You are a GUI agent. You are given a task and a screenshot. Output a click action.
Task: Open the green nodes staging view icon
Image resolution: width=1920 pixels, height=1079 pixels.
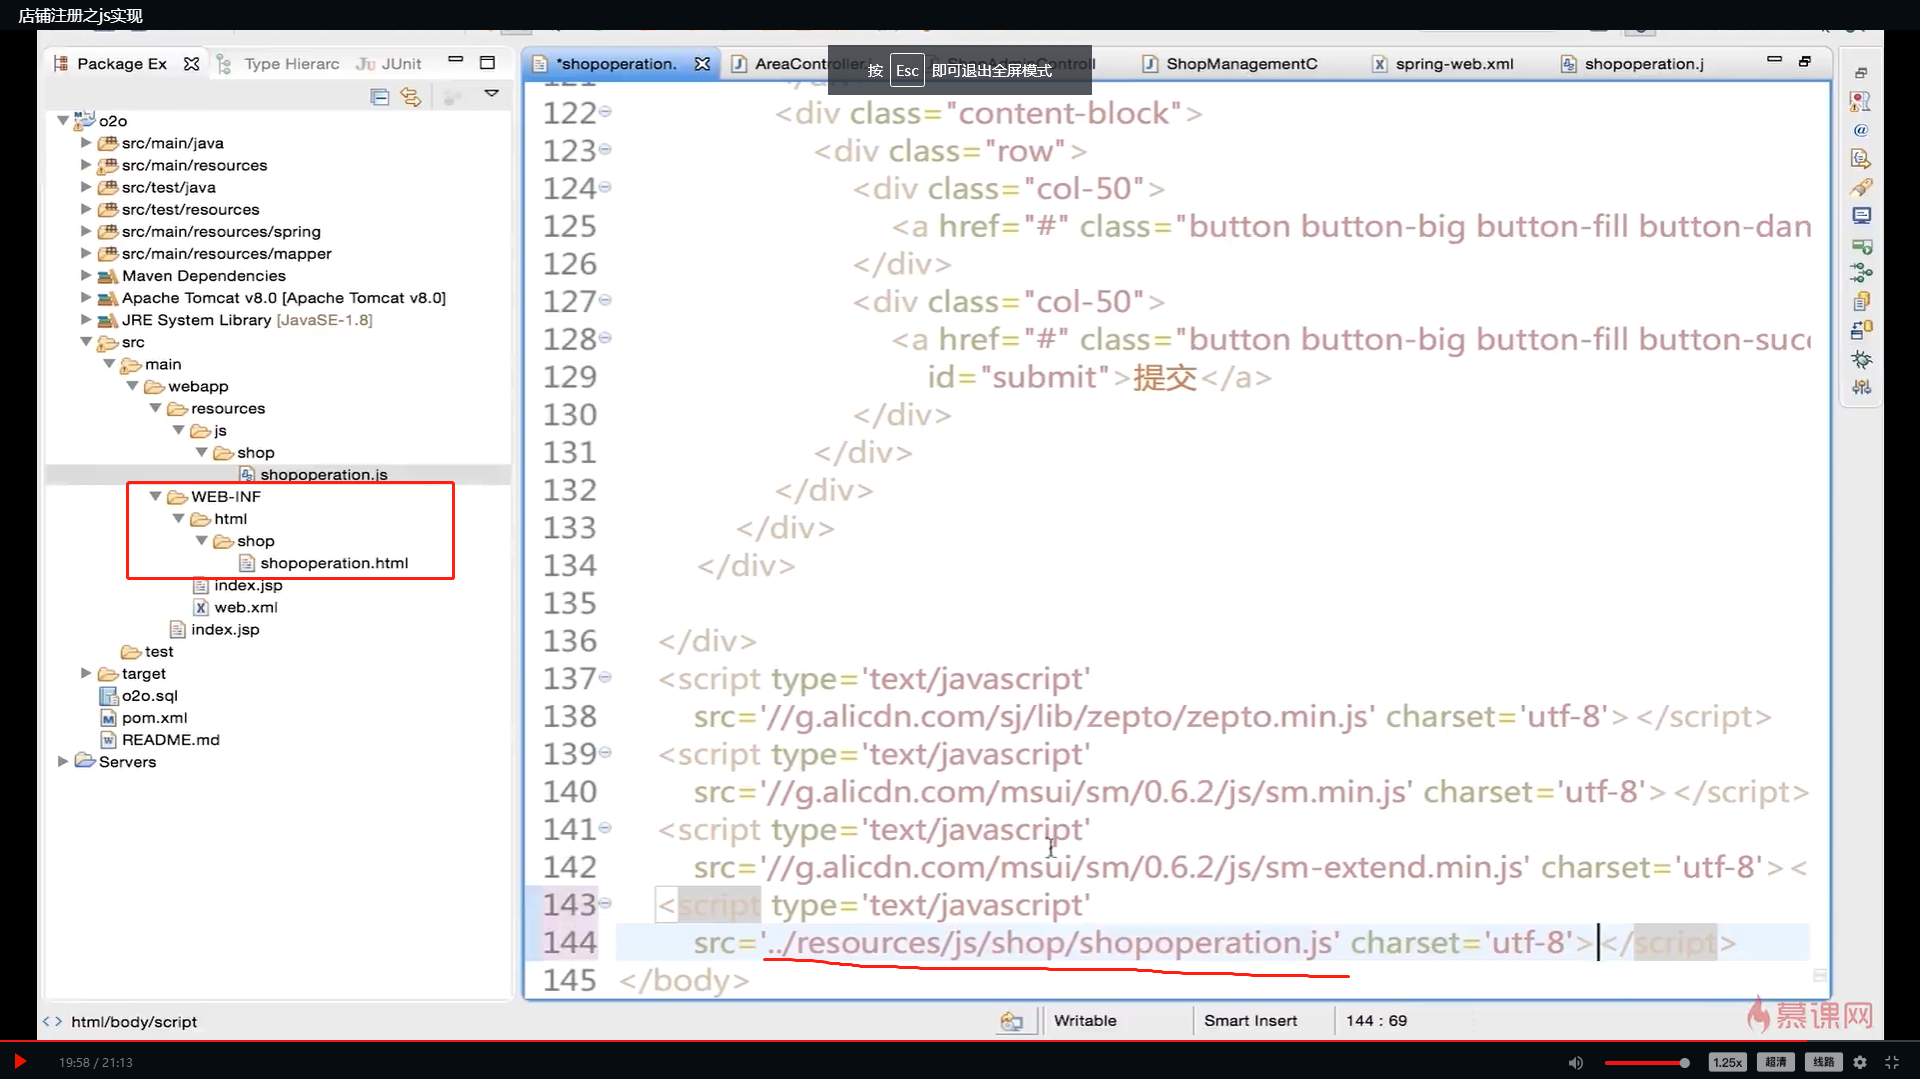pos(1861,273)
